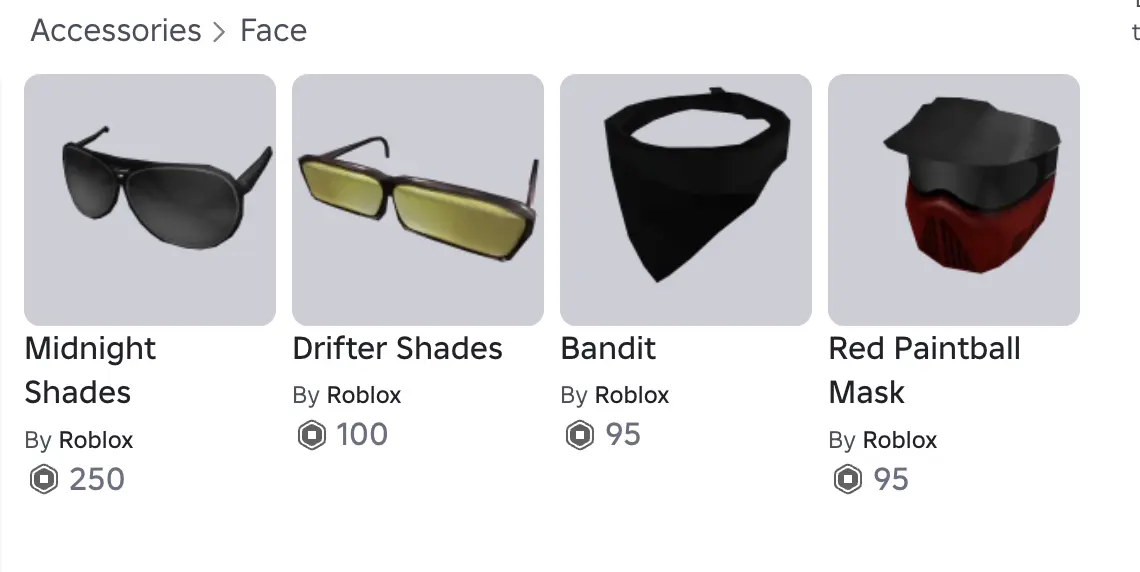Image resolution: width=1140 pixels, height=572 pixels.
Task: Visit Roblox creator link under Drifter Shades
Action: click(x=364, y=396)
